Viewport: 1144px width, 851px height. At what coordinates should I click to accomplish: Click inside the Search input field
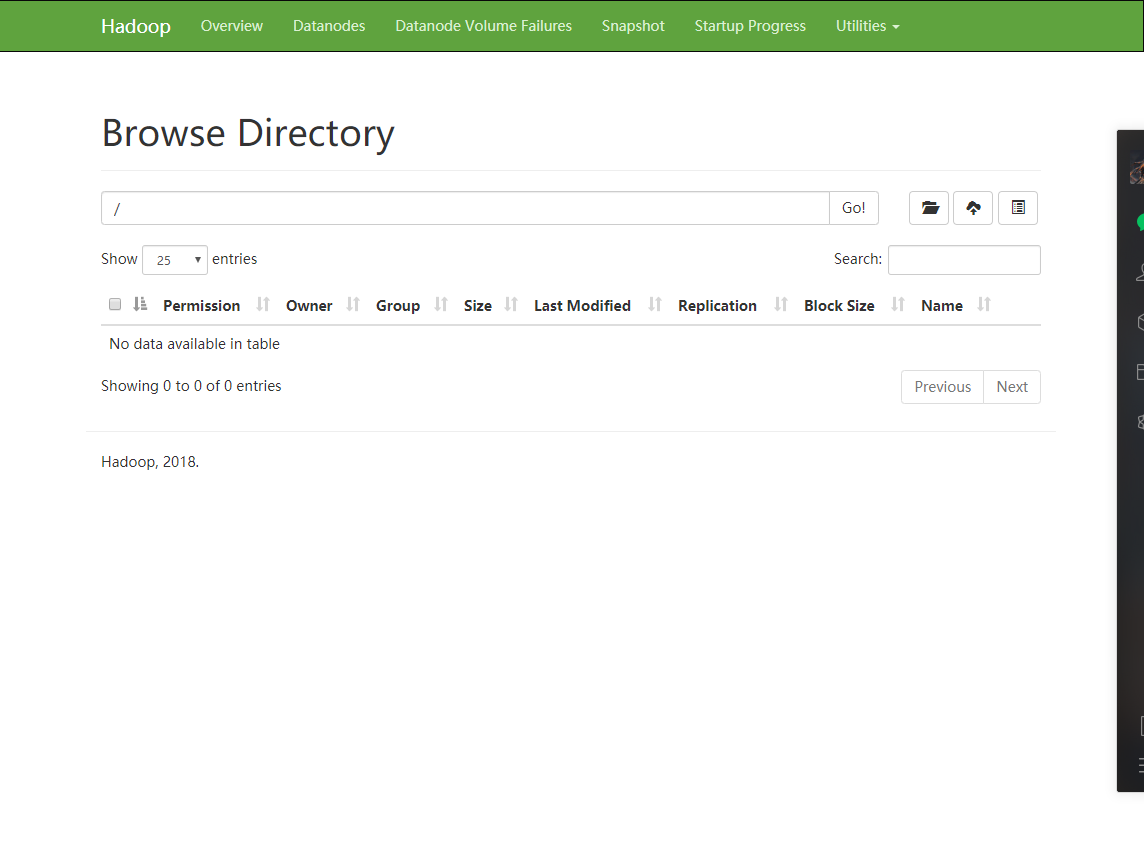click(x=963, y=259)
